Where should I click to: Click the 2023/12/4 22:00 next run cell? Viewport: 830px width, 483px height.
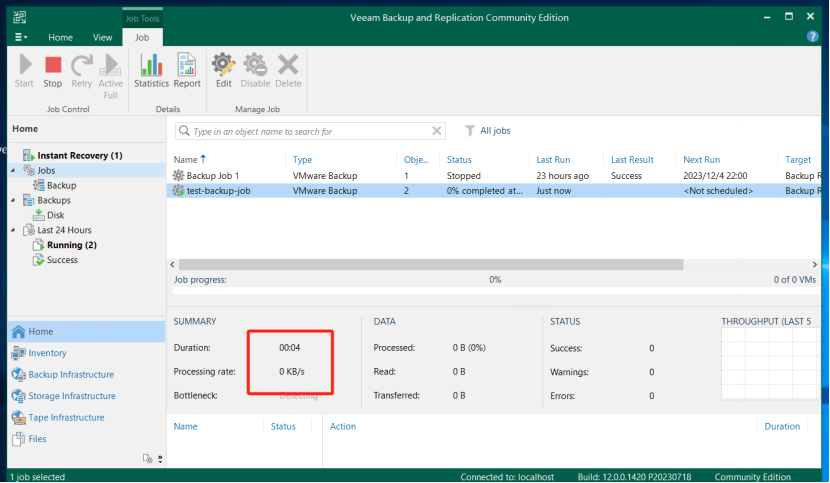click(x=715, y=176)
